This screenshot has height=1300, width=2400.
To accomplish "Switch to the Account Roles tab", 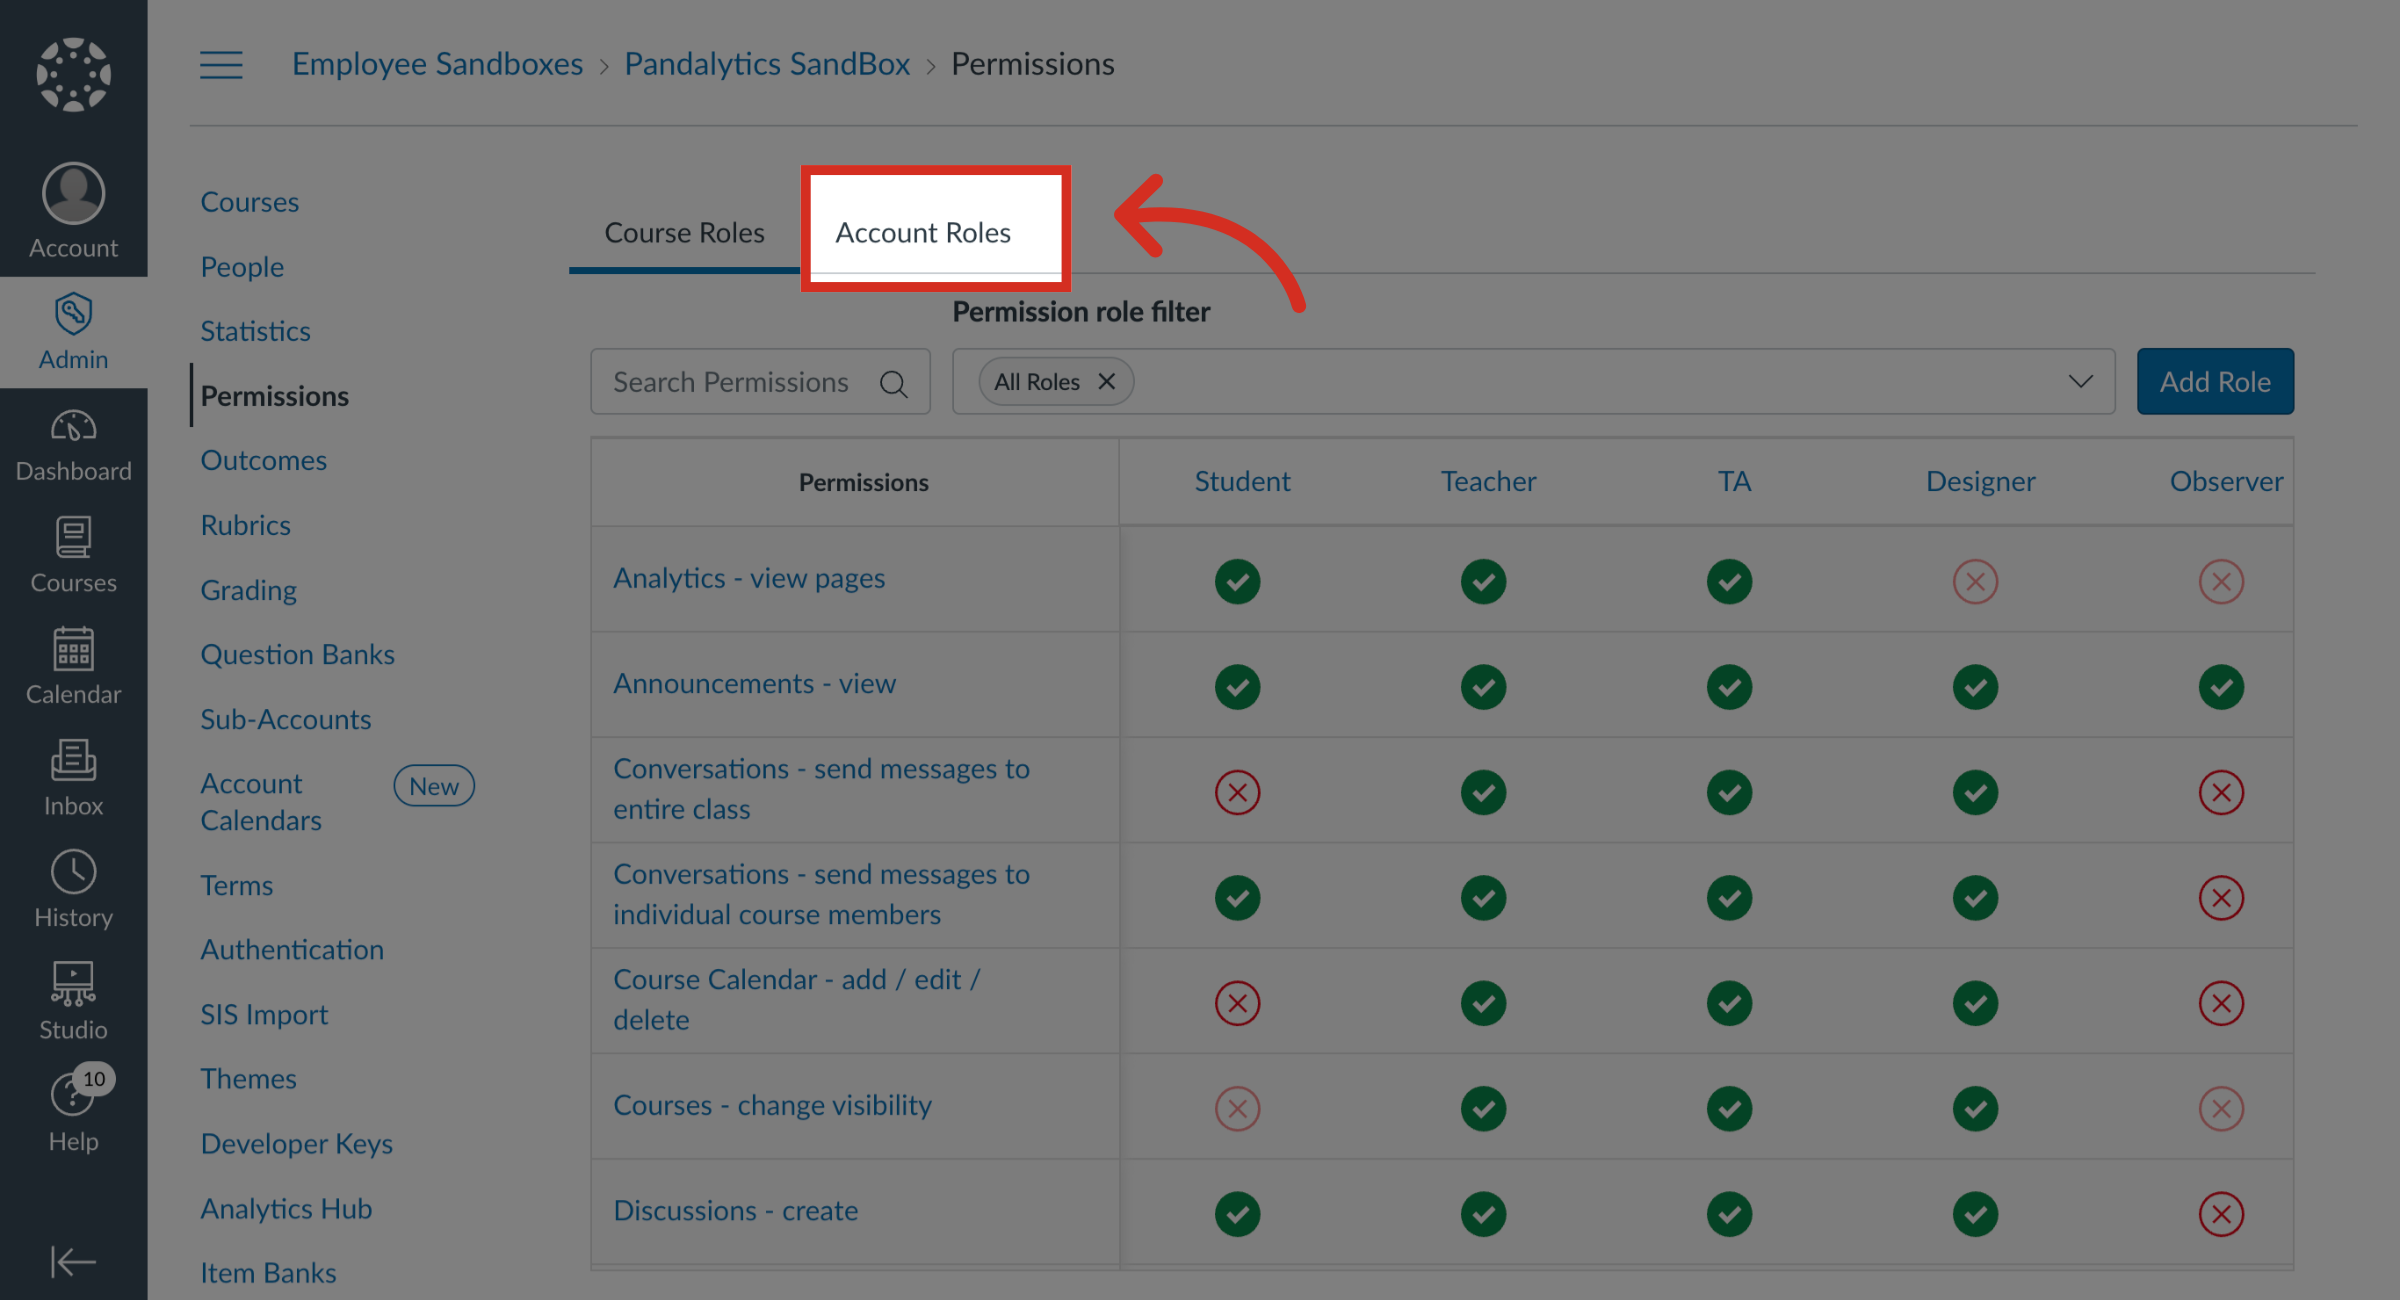I will tap(923, 232).
